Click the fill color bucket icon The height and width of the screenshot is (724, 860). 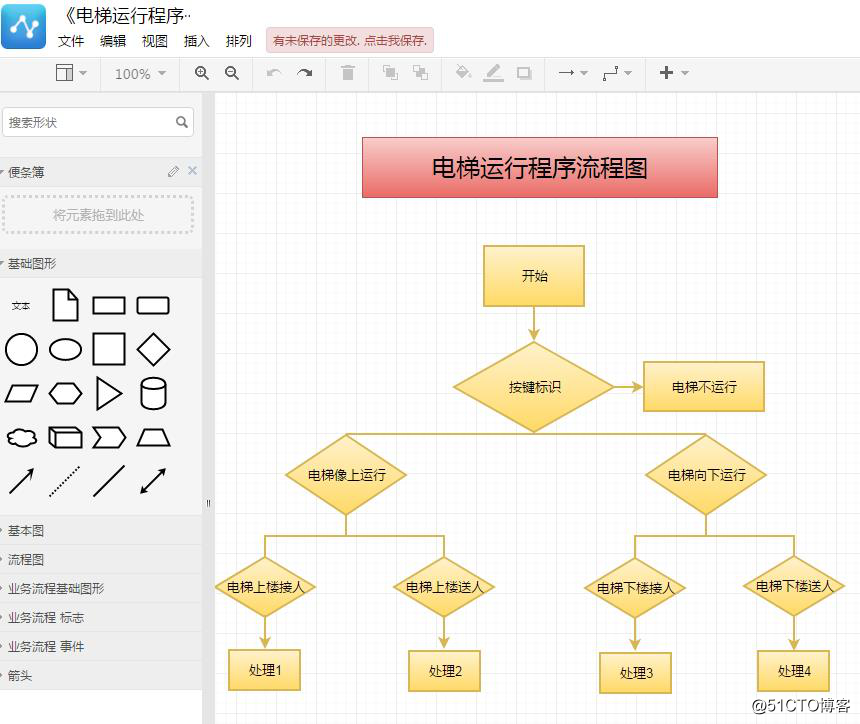coord(463,72)
